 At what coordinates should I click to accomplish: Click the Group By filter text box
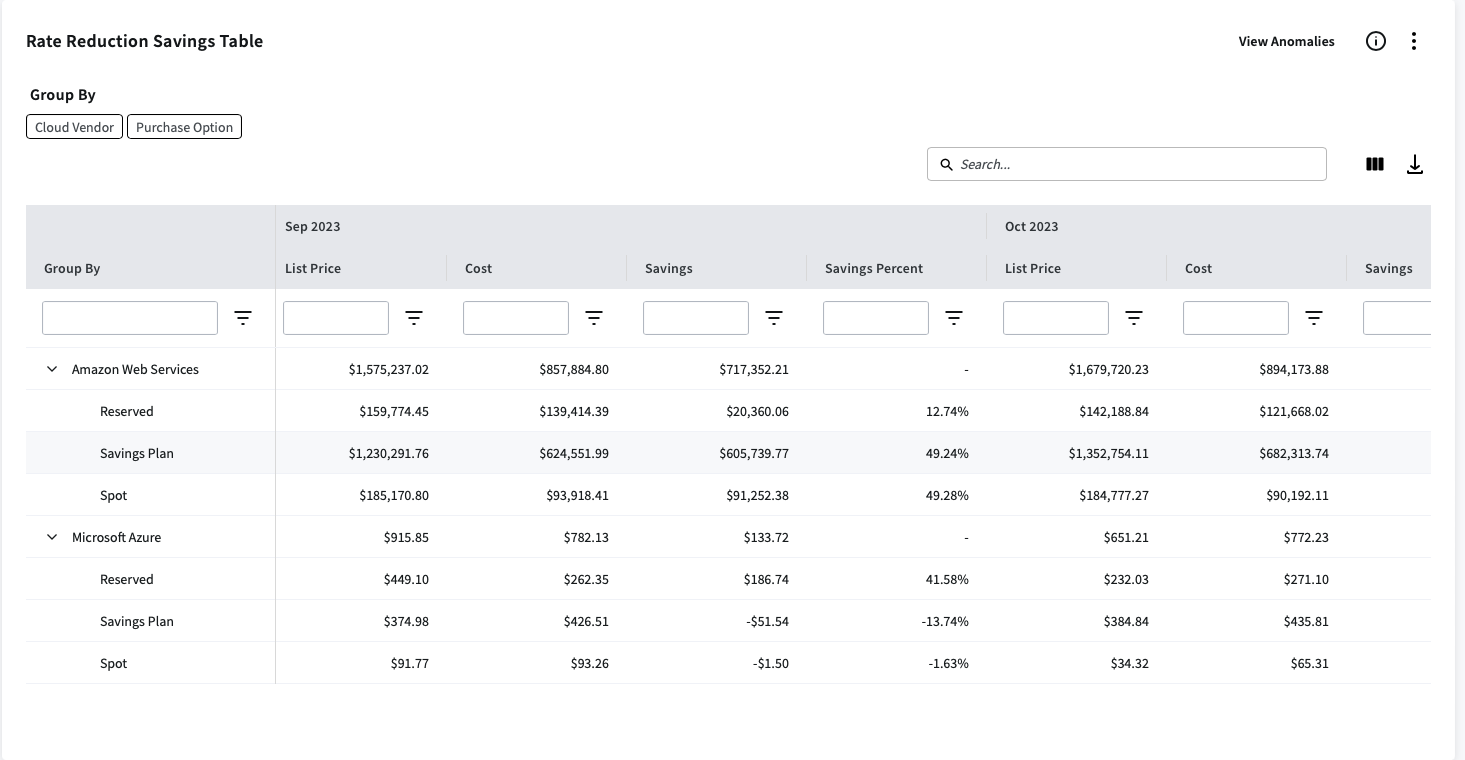pyautogui.click(x=130, y=318)
